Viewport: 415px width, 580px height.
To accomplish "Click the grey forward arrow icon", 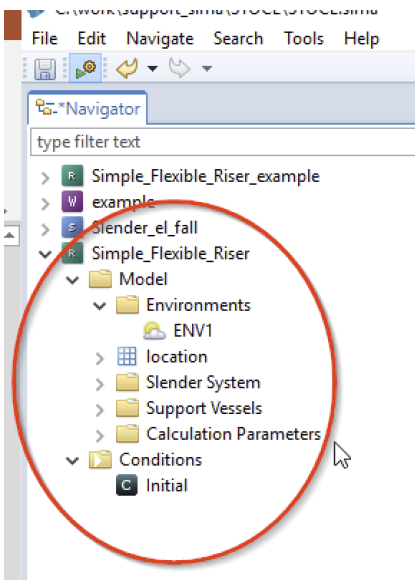I will point(179,68).
